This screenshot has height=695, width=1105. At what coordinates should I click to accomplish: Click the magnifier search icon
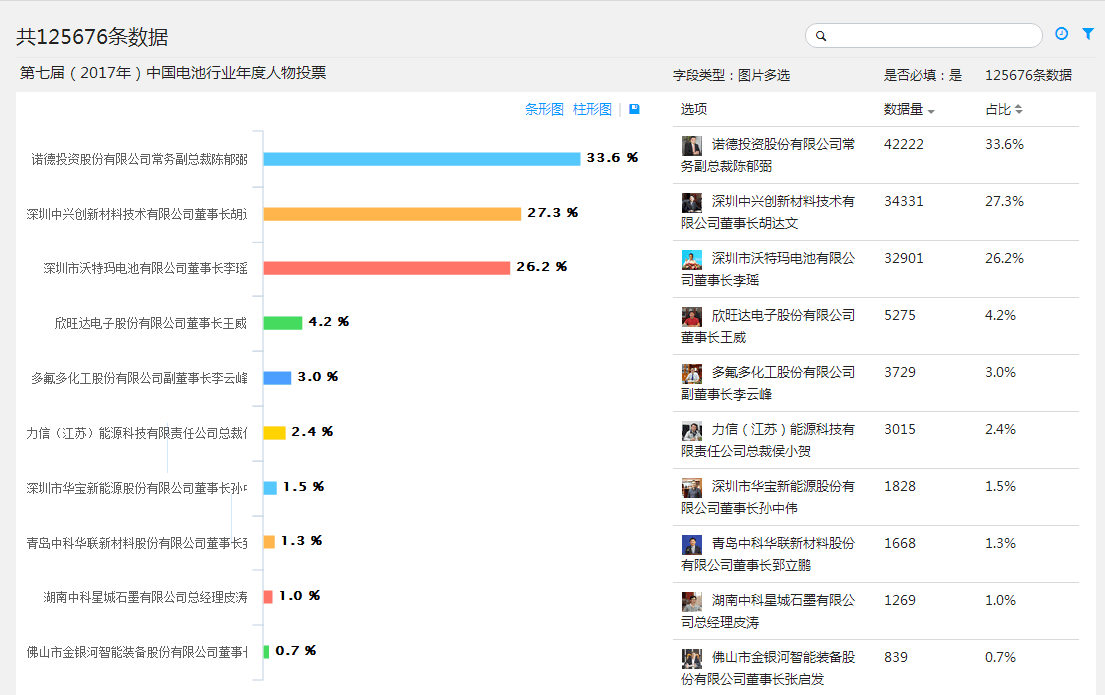[x=821, y=36]
